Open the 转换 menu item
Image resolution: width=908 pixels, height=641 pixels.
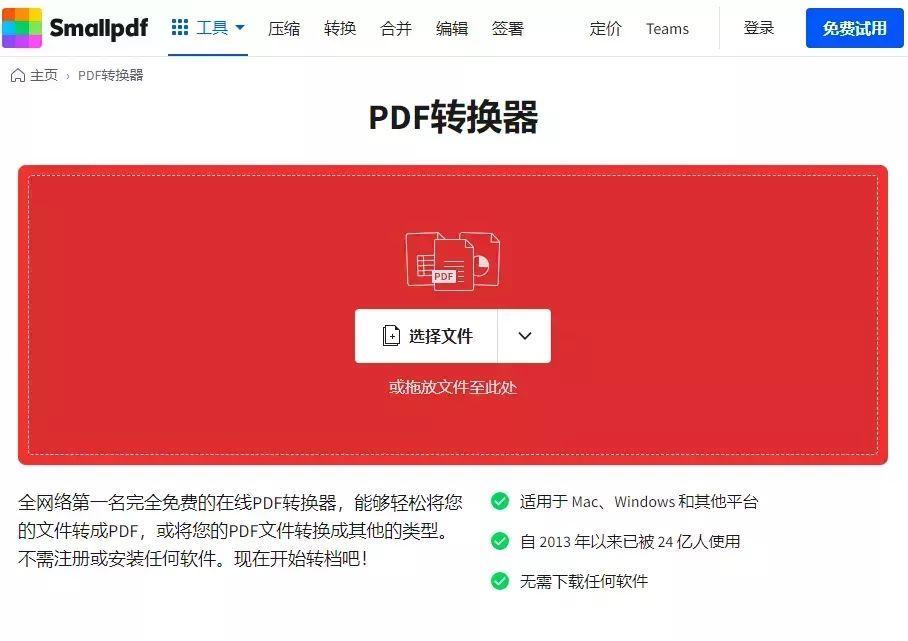click(x=340, y=28)
